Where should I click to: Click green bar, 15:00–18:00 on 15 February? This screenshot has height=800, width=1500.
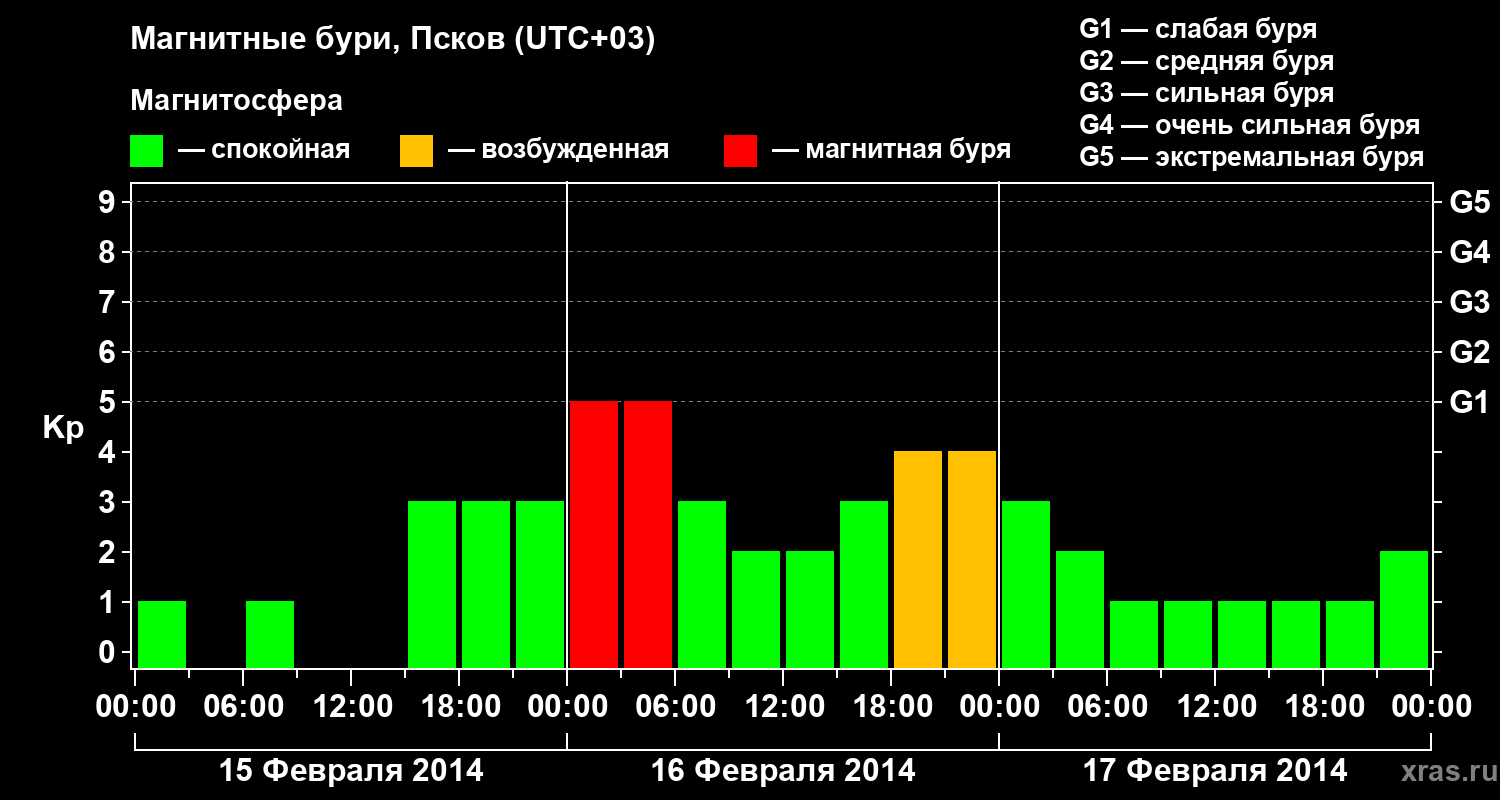point(432,584)
